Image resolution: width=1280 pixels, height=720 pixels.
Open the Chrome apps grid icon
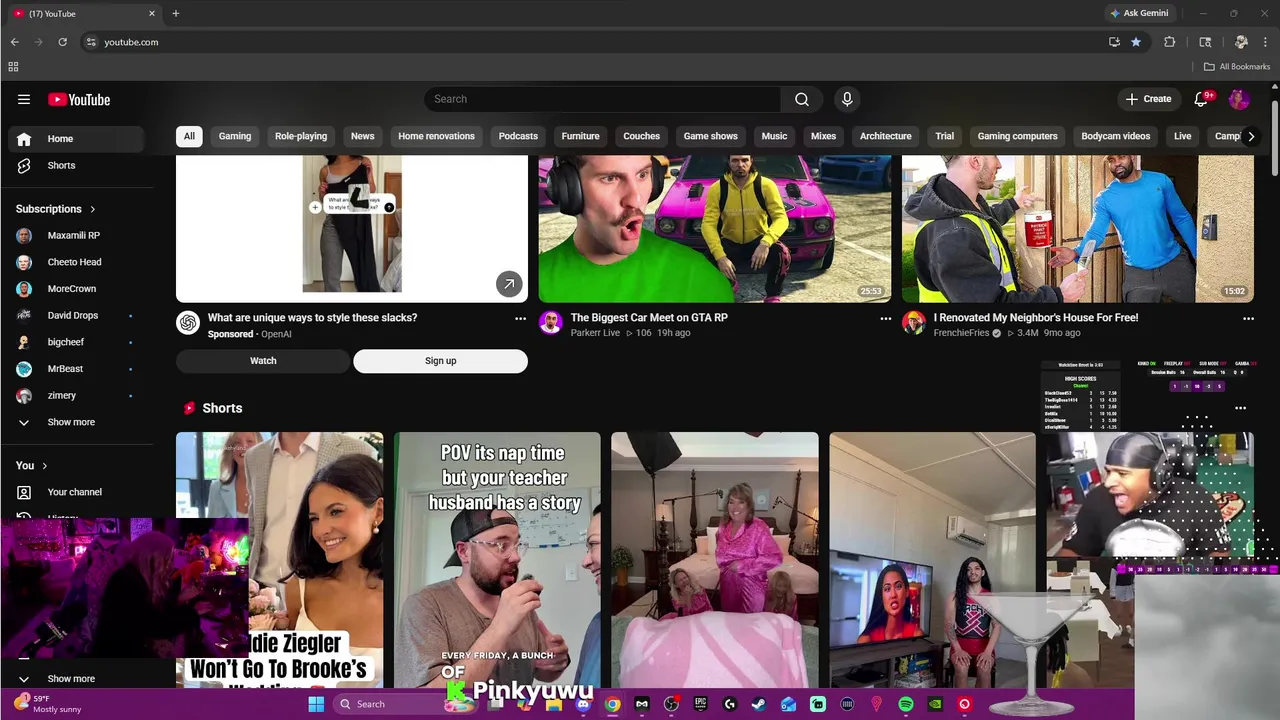[x=13, y=67]
